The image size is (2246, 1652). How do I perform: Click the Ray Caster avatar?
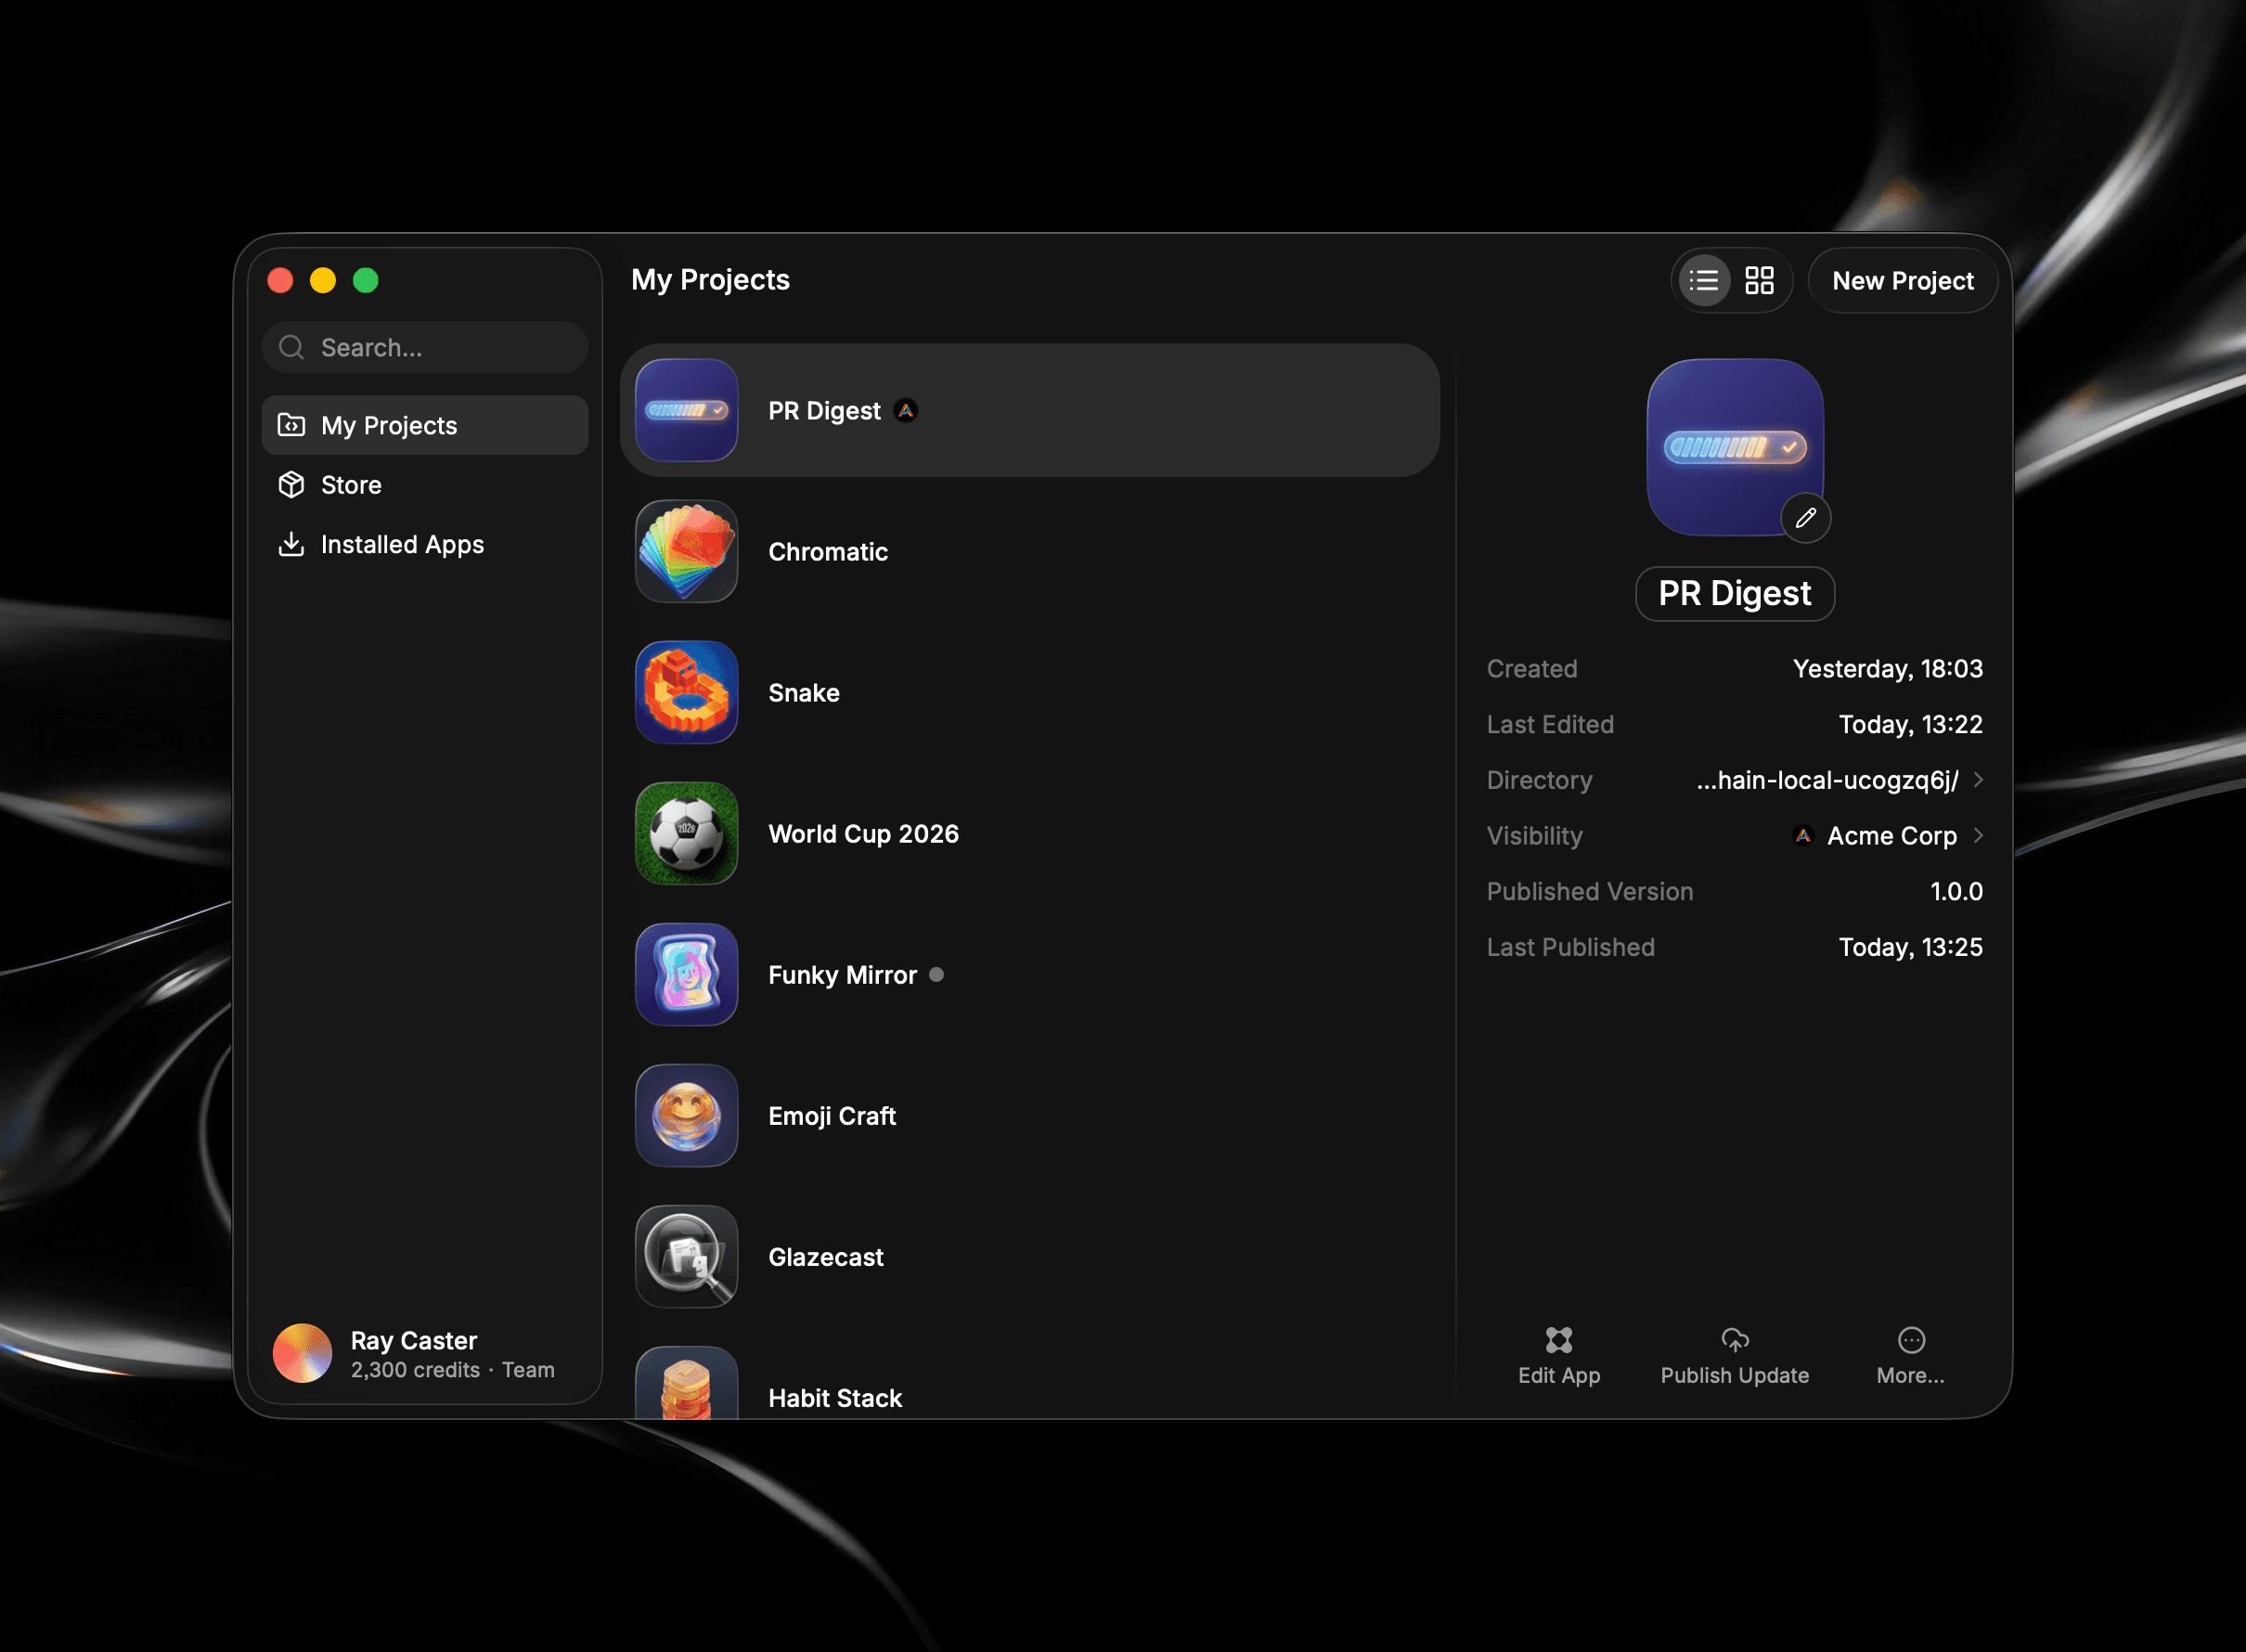click(x=302, y=1353)
